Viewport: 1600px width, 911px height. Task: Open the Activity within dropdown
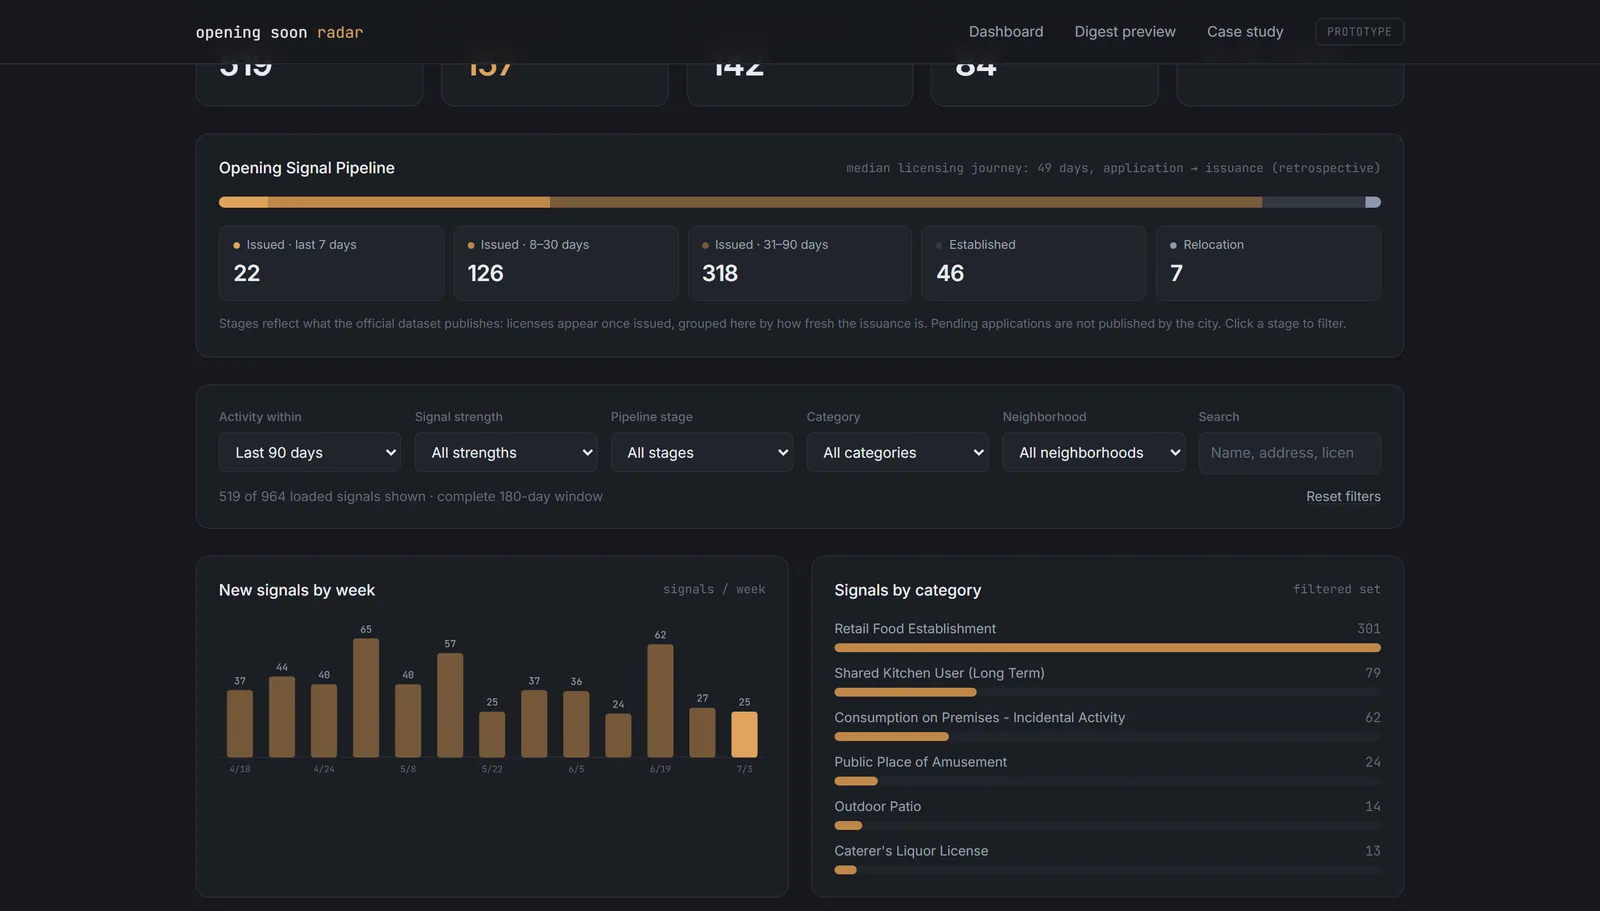310,453
